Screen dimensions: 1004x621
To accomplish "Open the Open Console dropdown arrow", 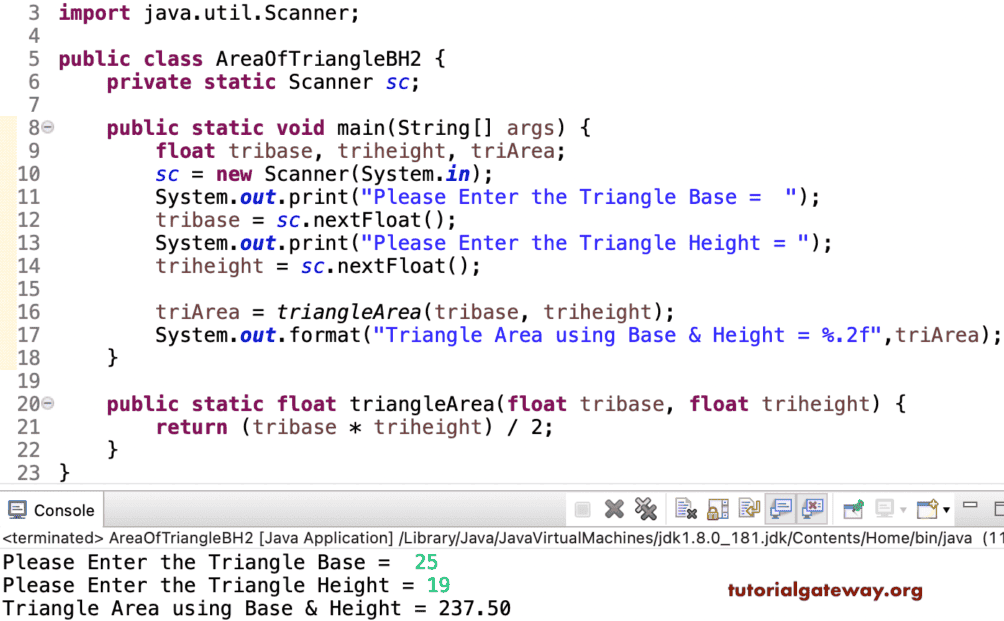I will [944, 510].
